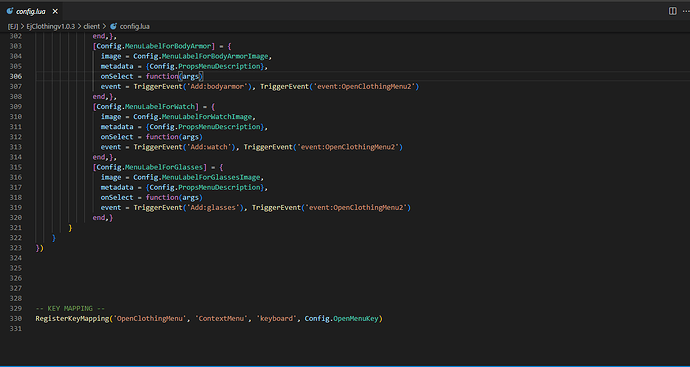Viewport: 690px width, 367px height.
Task: Select line number 315 in the gutter
Action: pyautogui.click(x=15, y=167)
